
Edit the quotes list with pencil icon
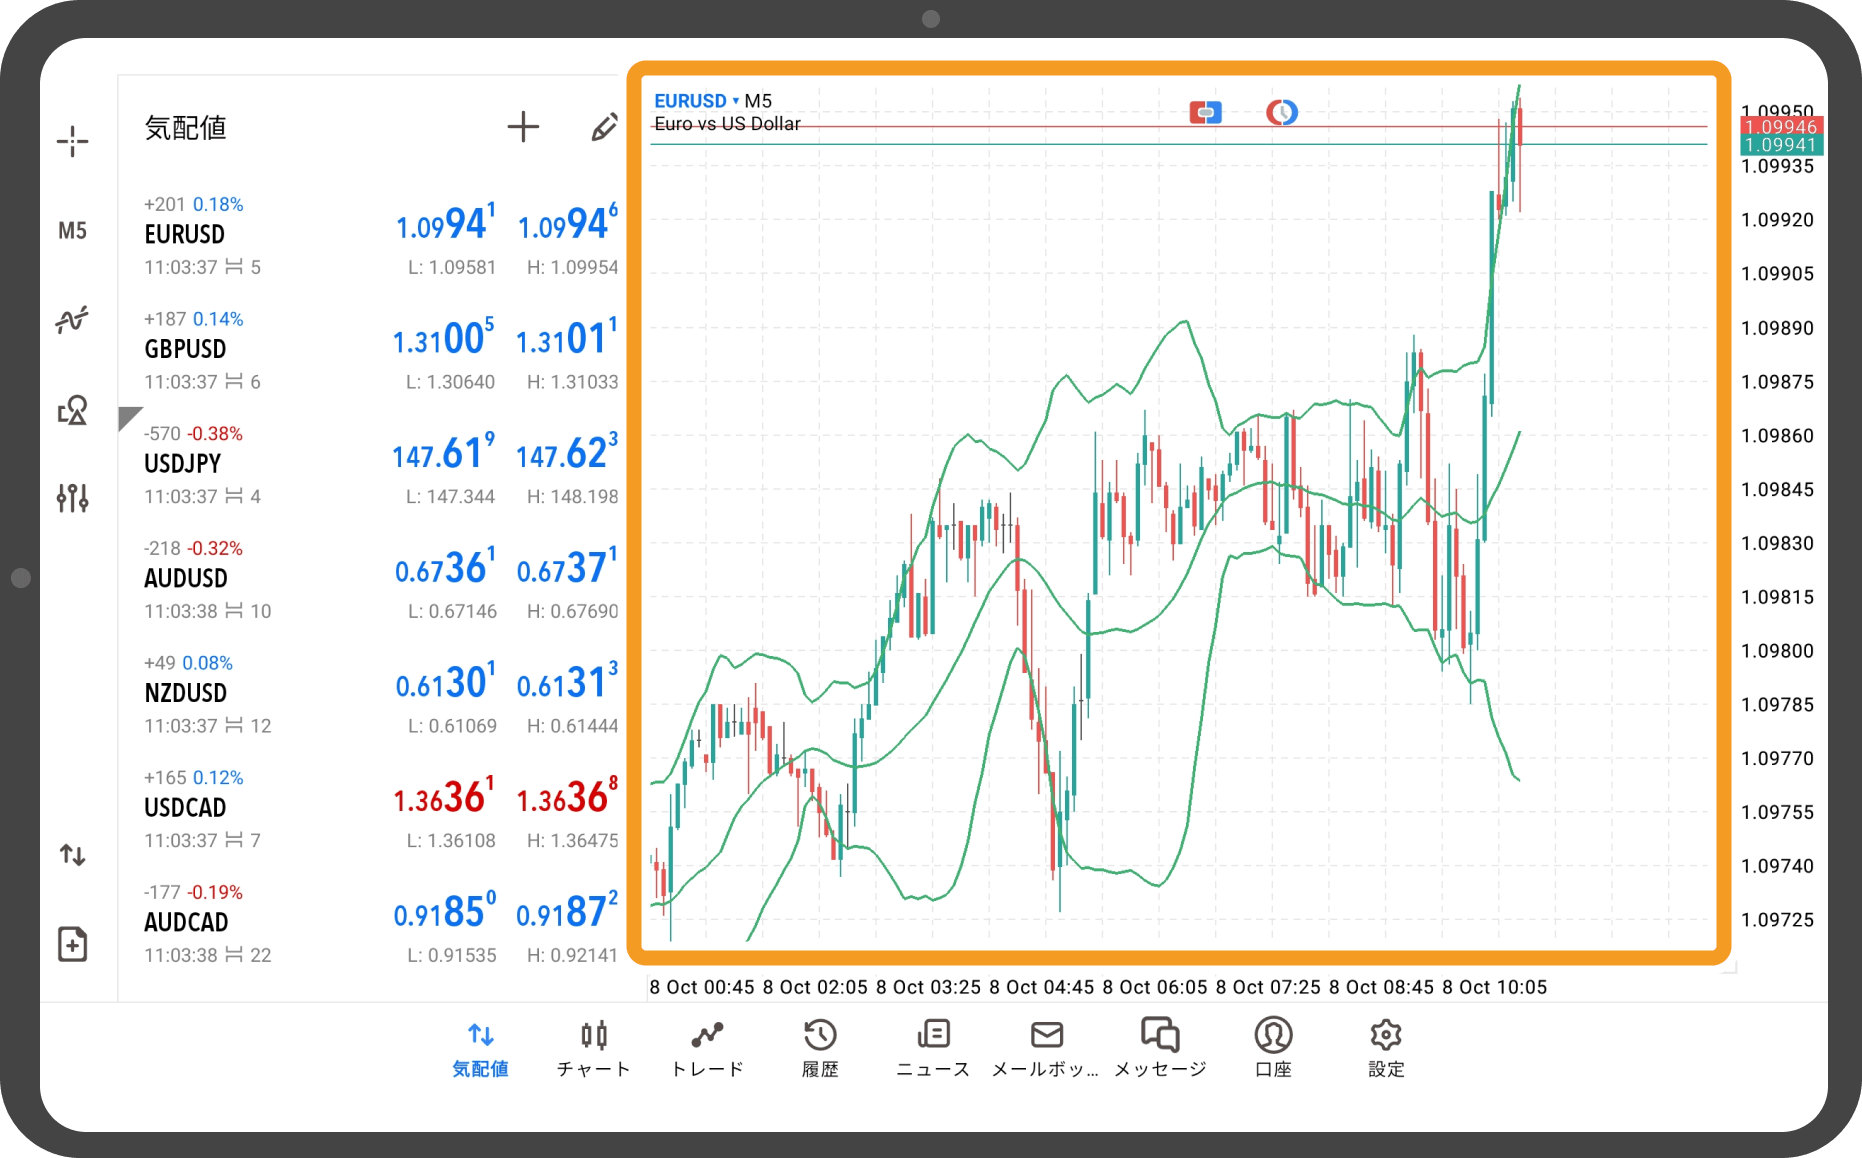point(604,127)
